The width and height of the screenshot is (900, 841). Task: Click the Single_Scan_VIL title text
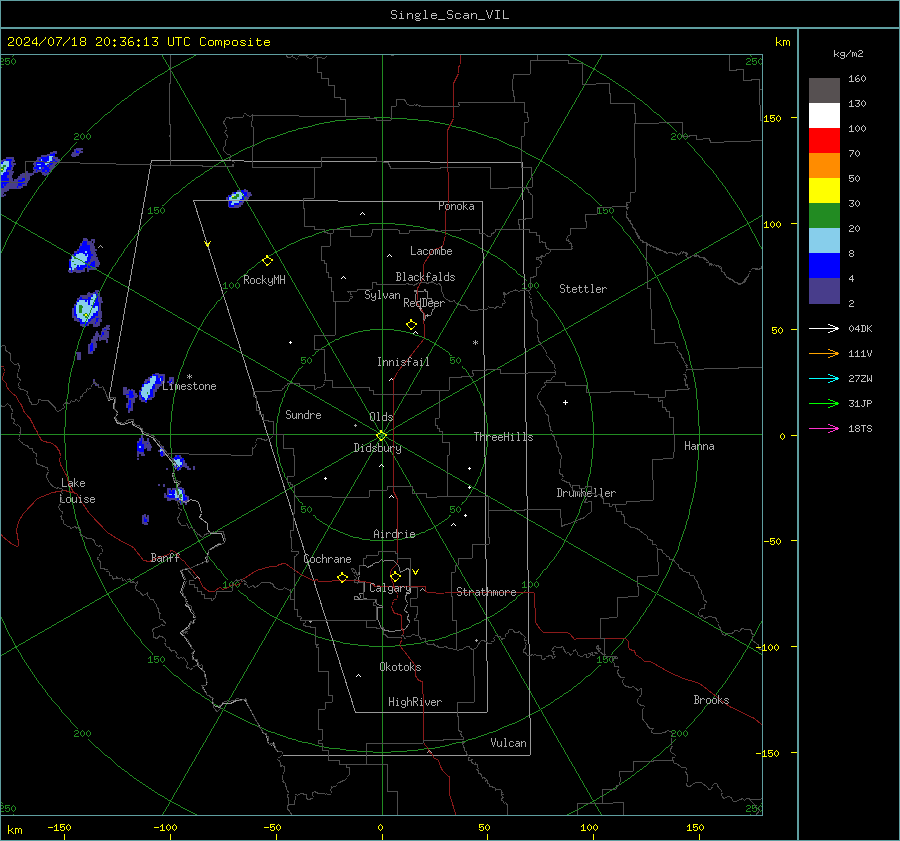click(x=449, y=15)
